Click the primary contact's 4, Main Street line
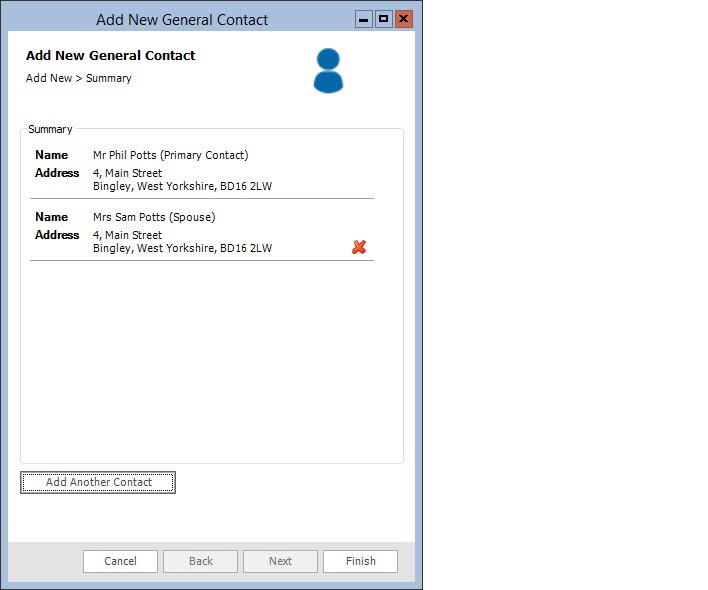This screenshot has width=708, height=590. tap(127, 173)
